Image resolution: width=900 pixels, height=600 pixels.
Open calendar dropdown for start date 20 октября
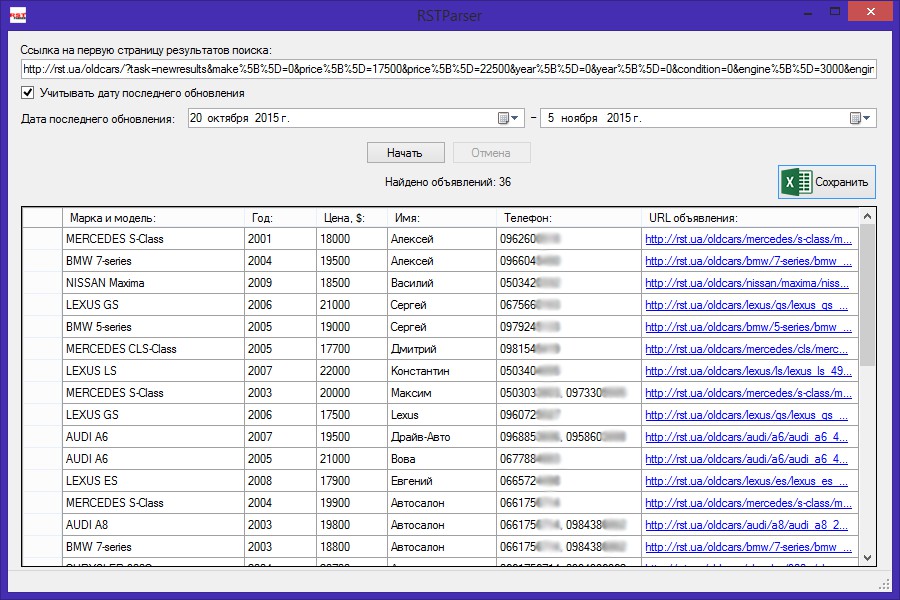click(510, 118)
